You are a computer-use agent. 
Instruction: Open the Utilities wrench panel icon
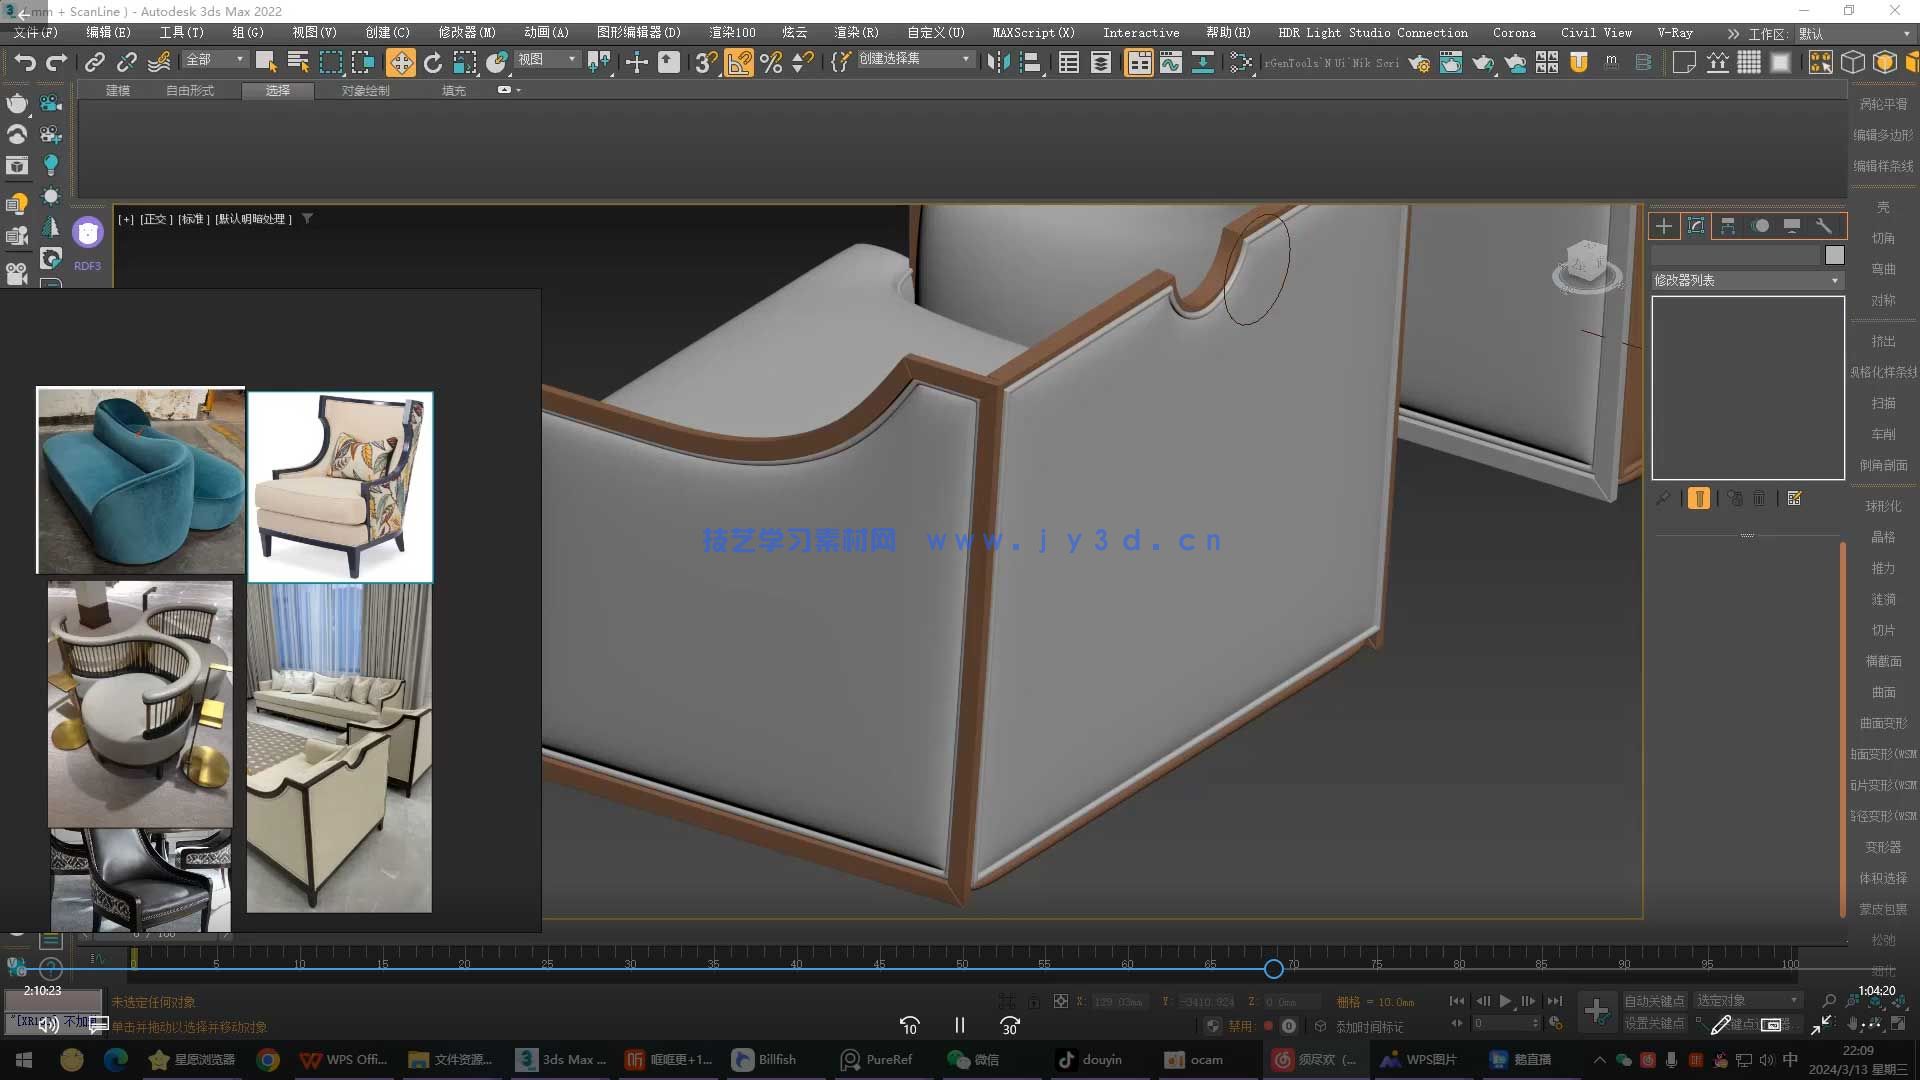pyautogui.click(x=1824, y=226)
